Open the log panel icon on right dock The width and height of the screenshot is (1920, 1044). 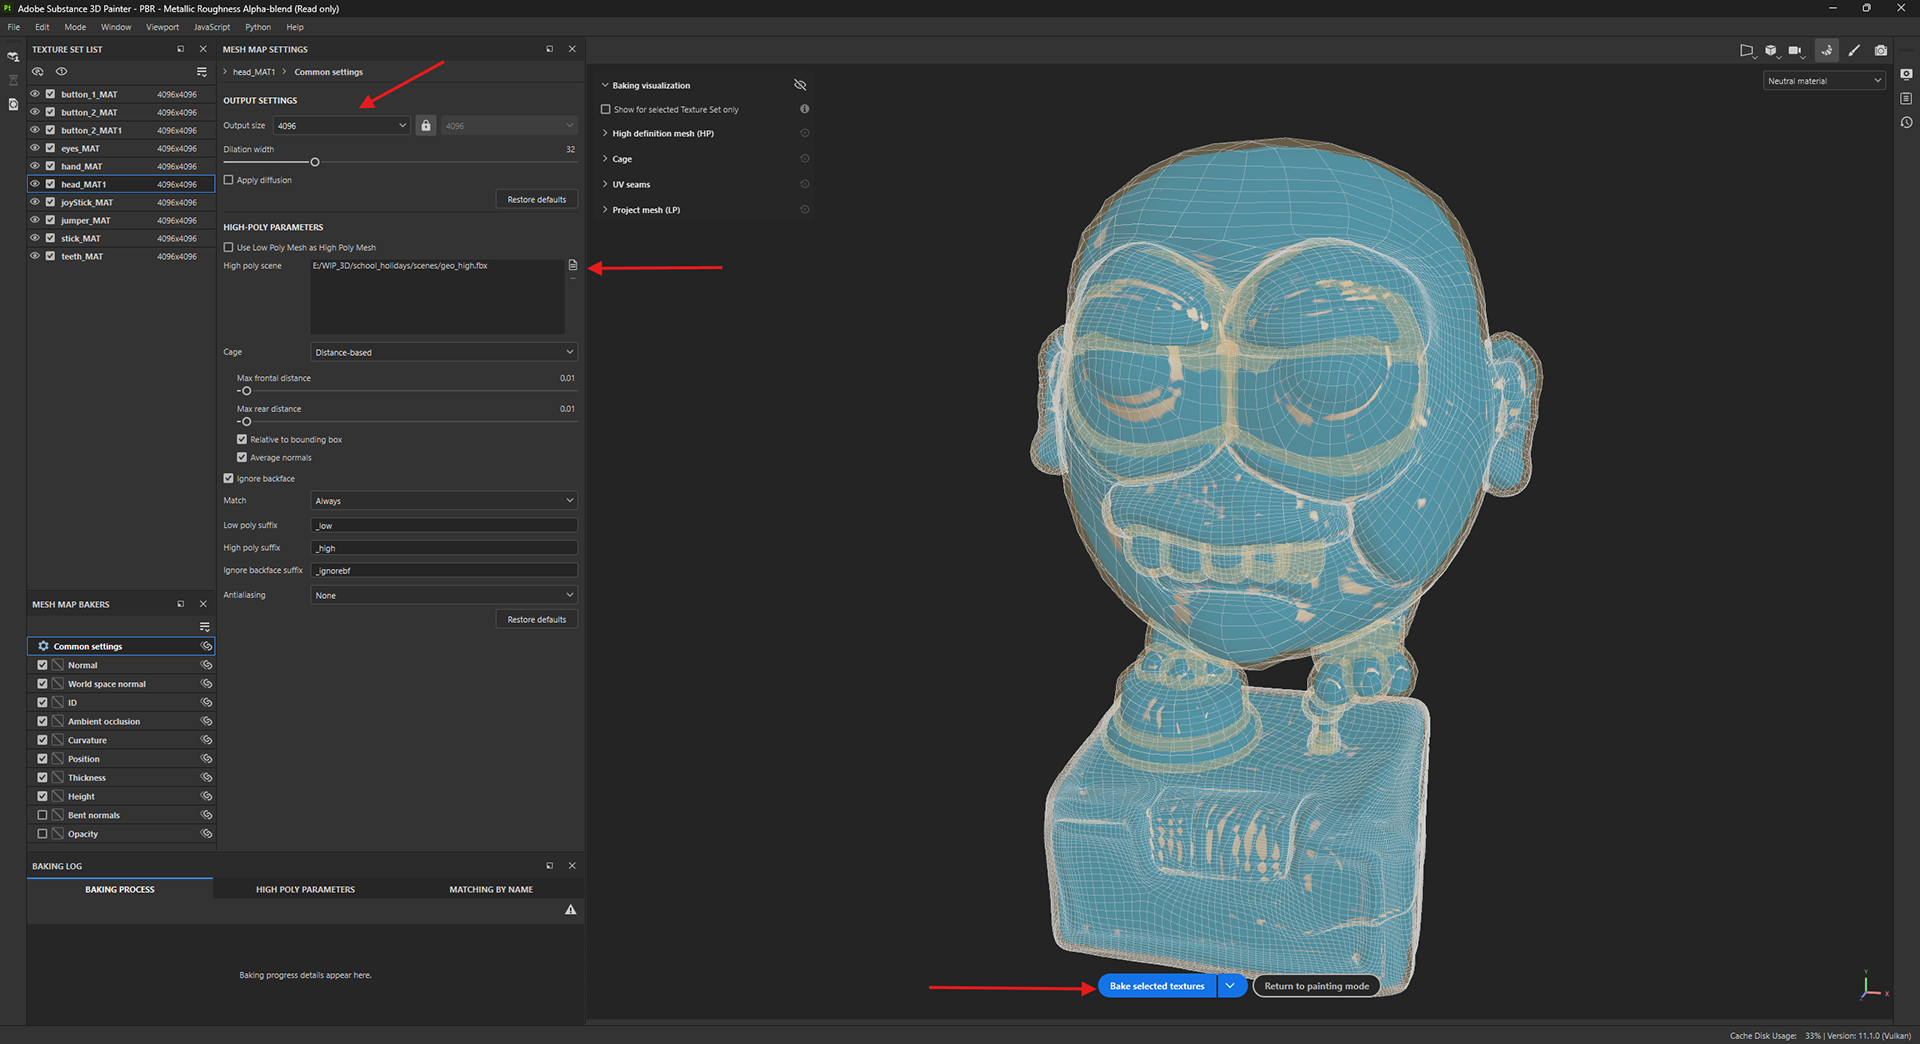pyautogui.click(x=1906, y=98)
